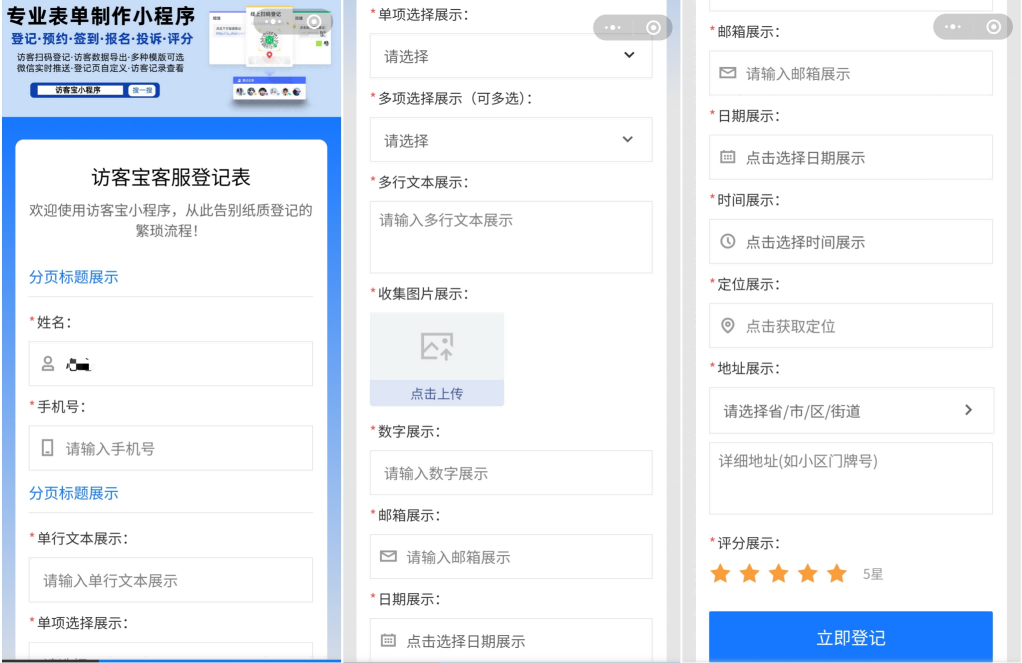Click the image placeholder icon under 收集图片展示

437,346
